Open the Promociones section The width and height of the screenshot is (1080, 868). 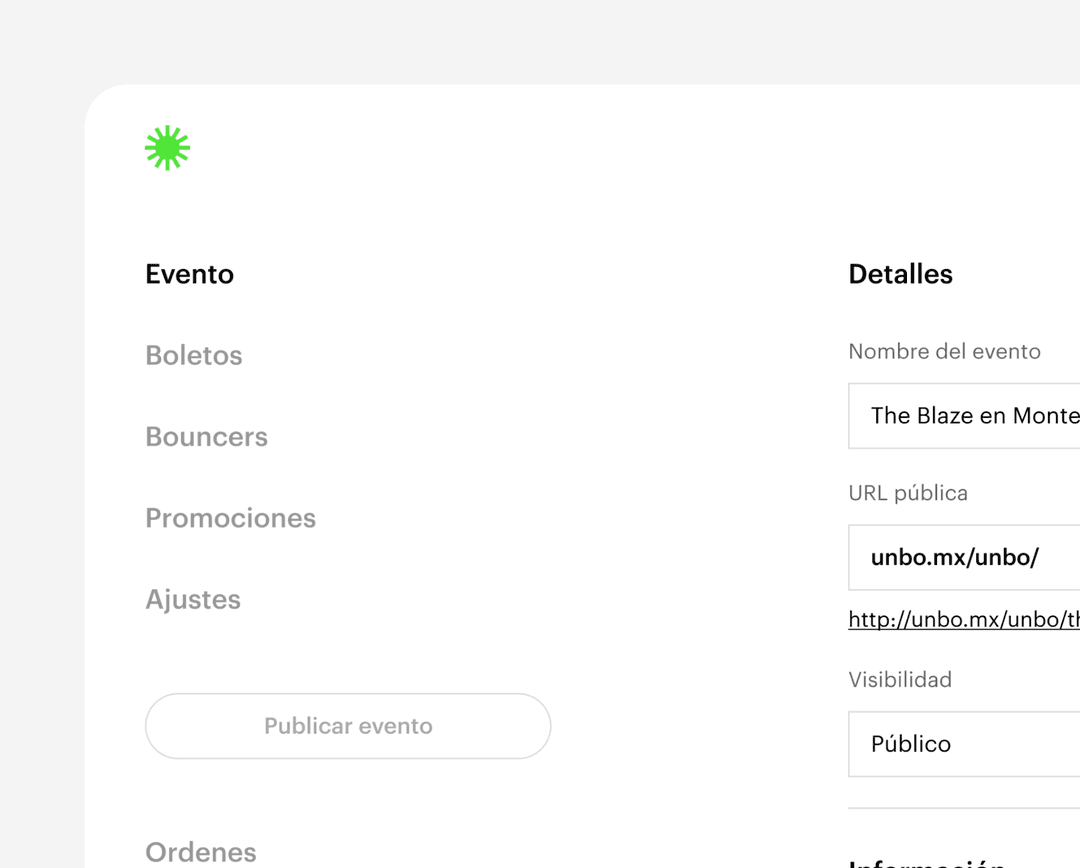230,518
